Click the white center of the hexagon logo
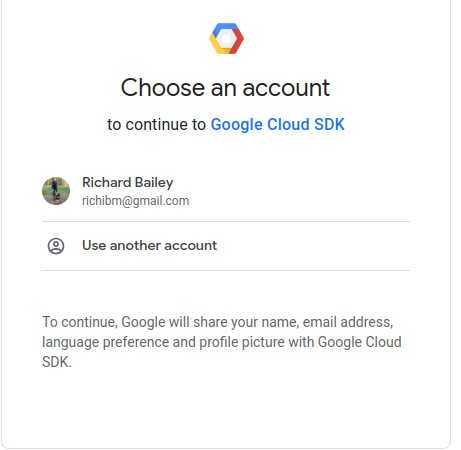The image size is (461, 450). 226,39
